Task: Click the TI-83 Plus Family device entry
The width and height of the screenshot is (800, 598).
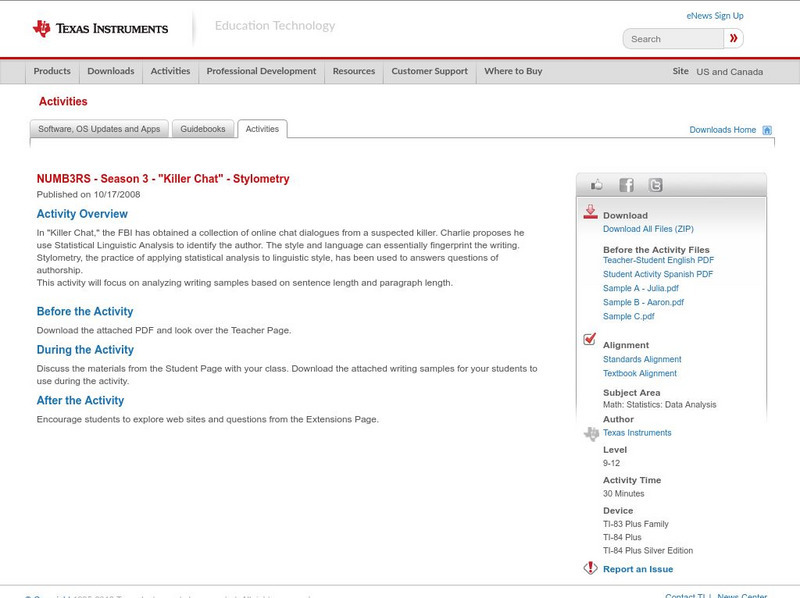Action: pyautogui.click(x=636, y=524)
